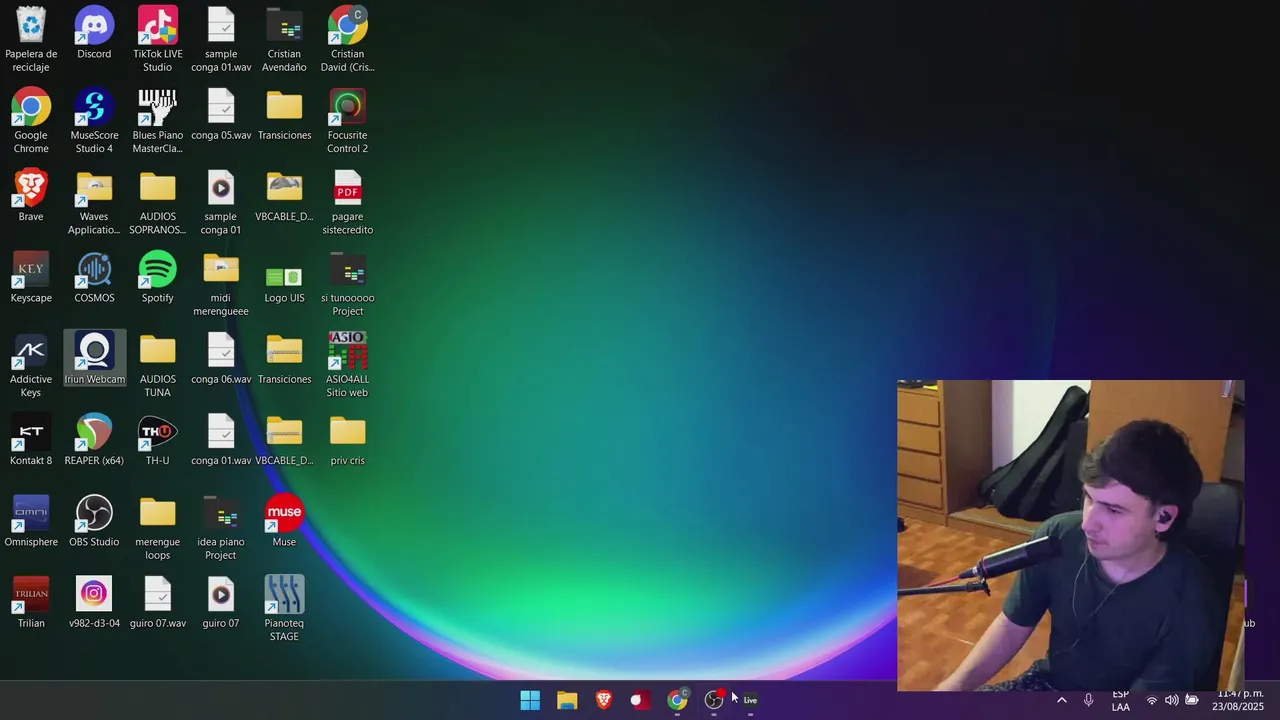
Task: Click the Brave desktop shortcut
Action: [31, 196]
